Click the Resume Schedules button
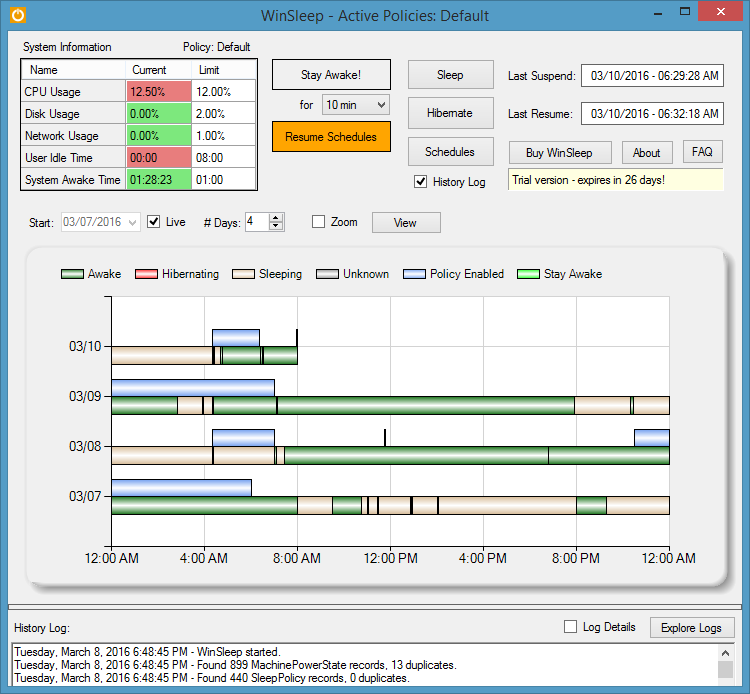 331,137
